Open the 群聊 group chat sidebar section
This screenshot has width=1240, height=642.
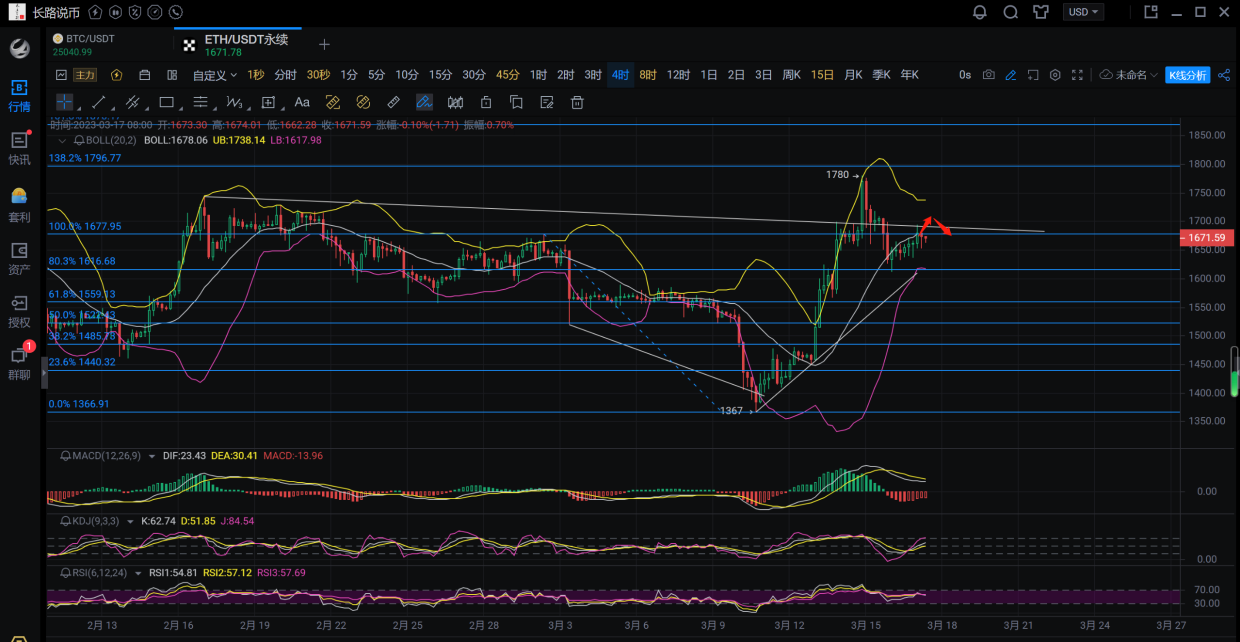click(x=19, y=363)
